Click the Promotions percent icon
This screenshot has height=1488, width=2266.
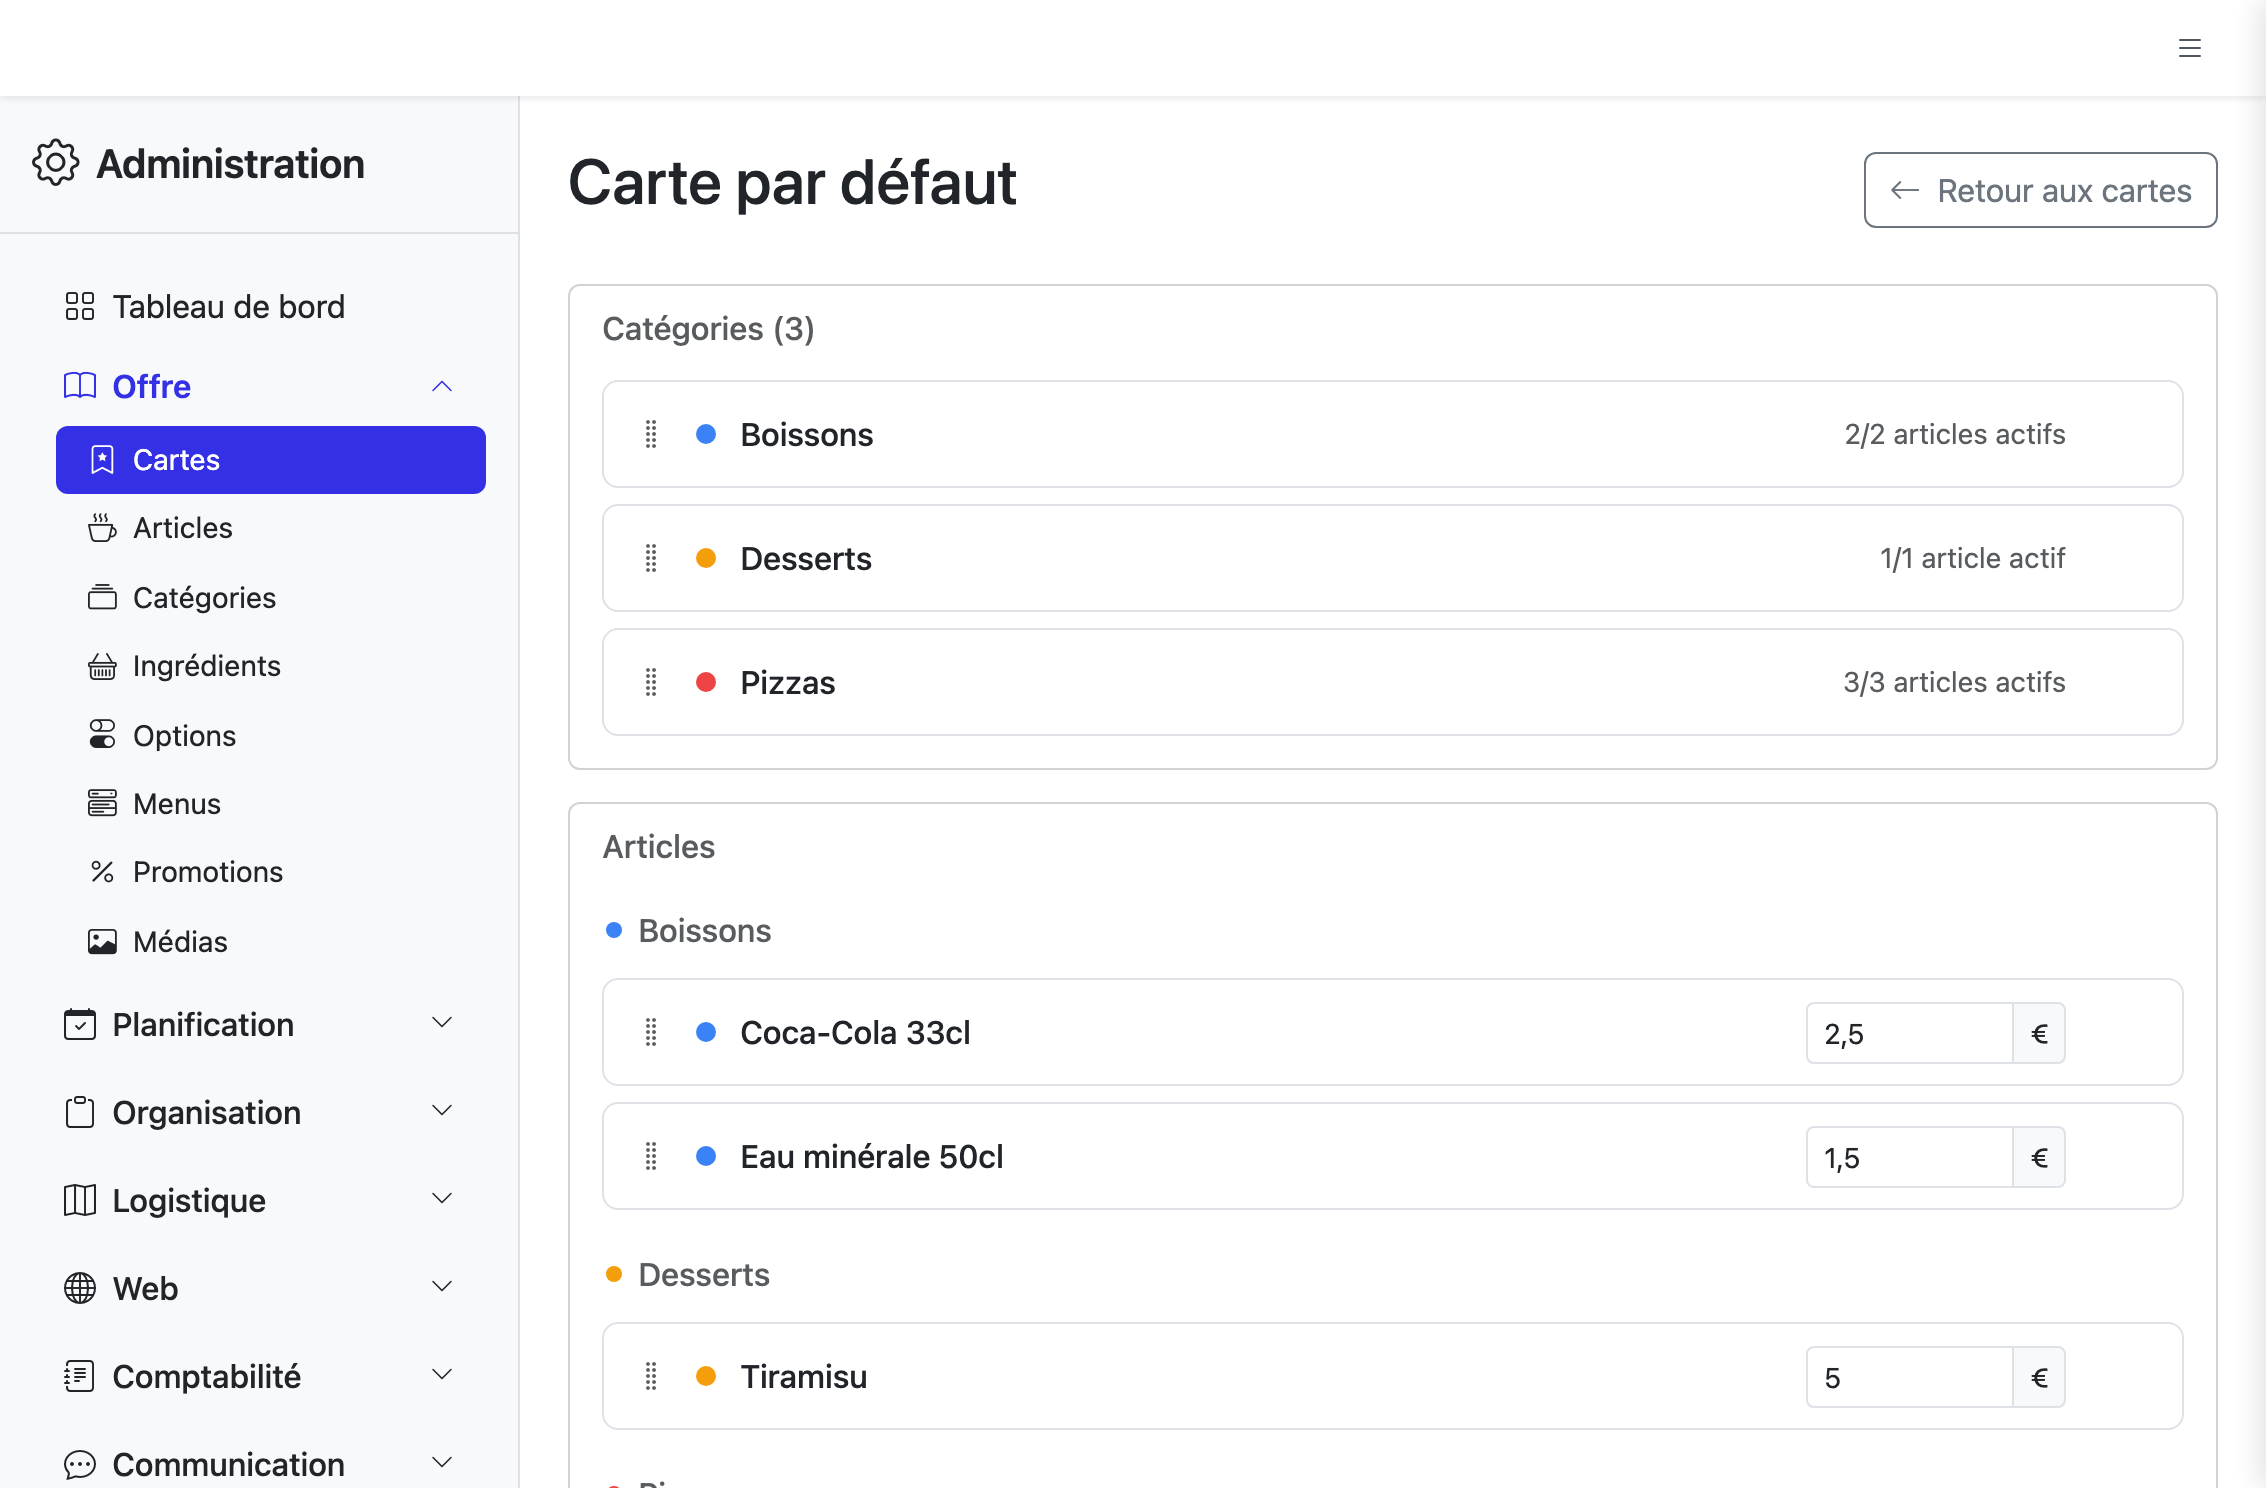click(102, 871)
